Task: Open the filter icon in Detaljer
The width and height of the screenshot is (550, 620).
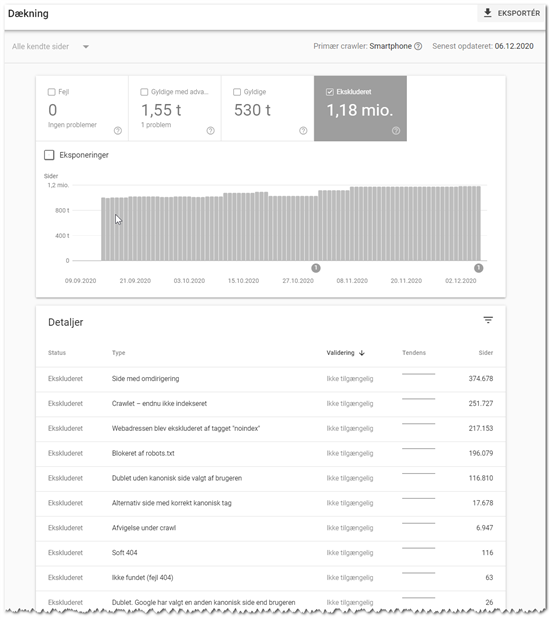Action: pos(488,320)
